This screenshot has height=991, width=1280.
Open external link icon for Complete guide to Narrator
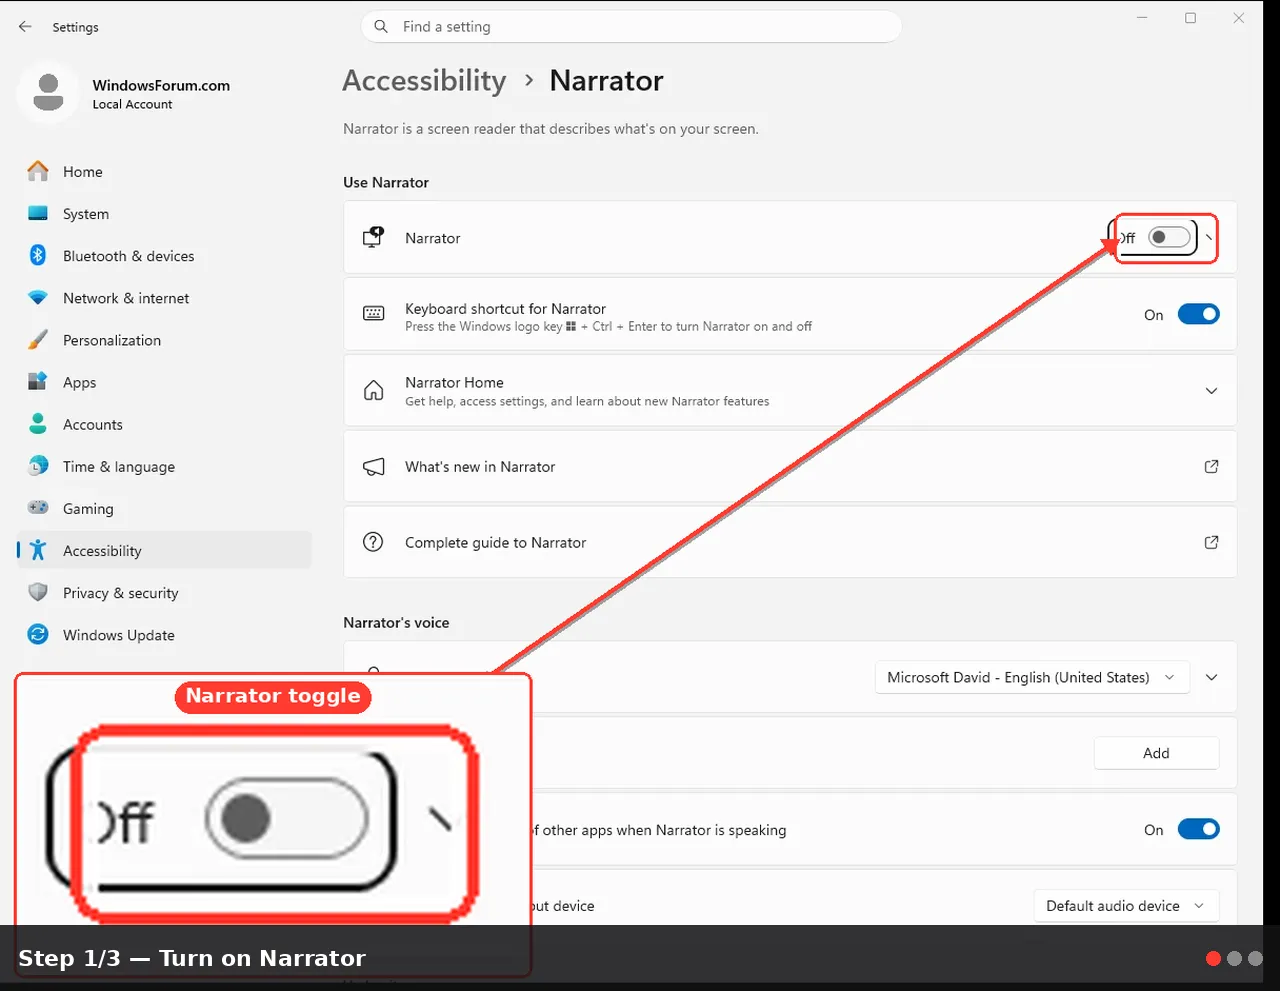tap(1211, 542)
